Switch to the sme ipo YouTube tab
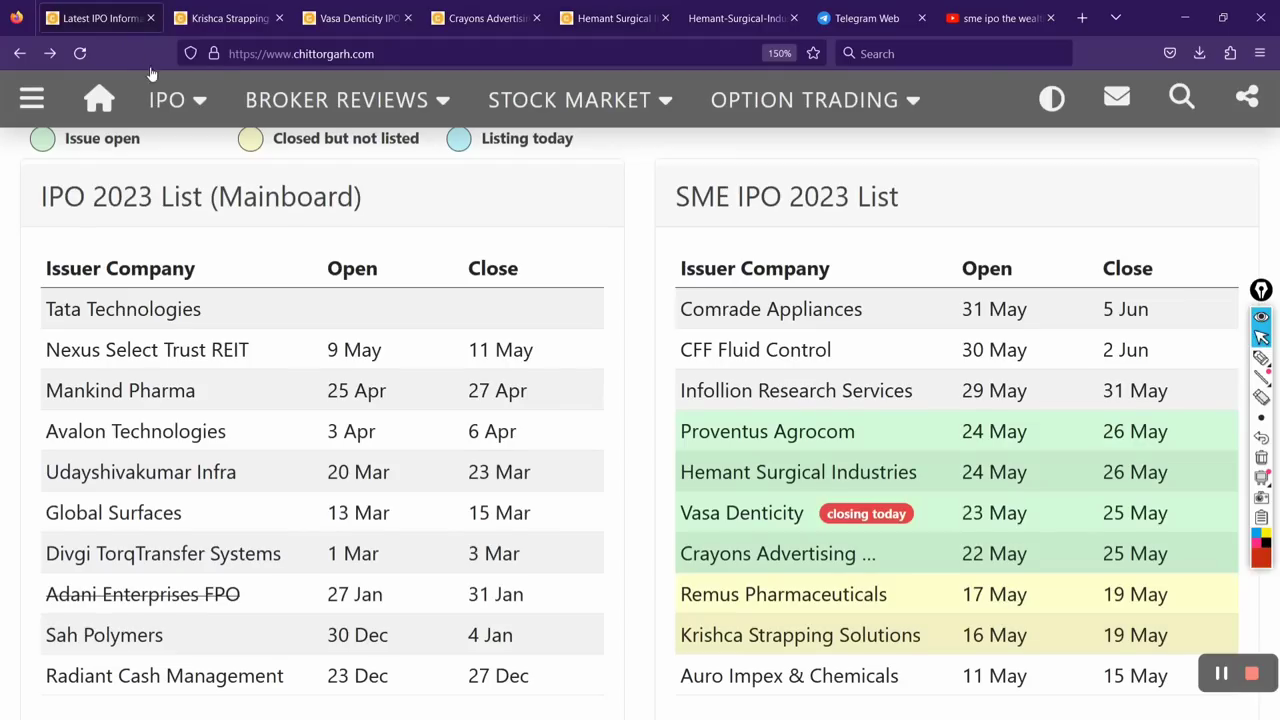This screenshot has width=1280, height=720. click(x=1000, y=18)
